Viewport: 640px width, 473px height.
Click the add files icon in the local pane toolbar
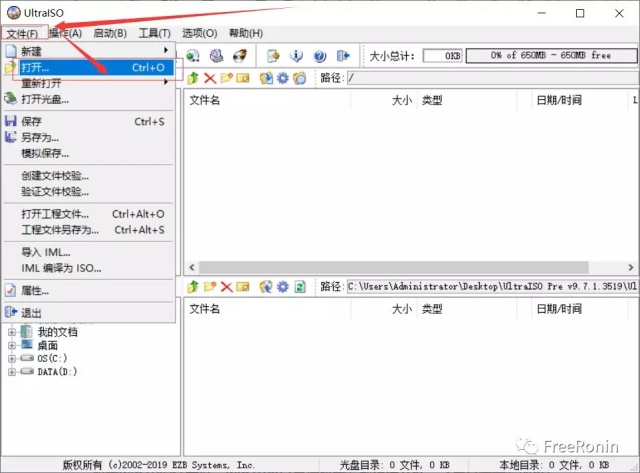coord(266,286)
